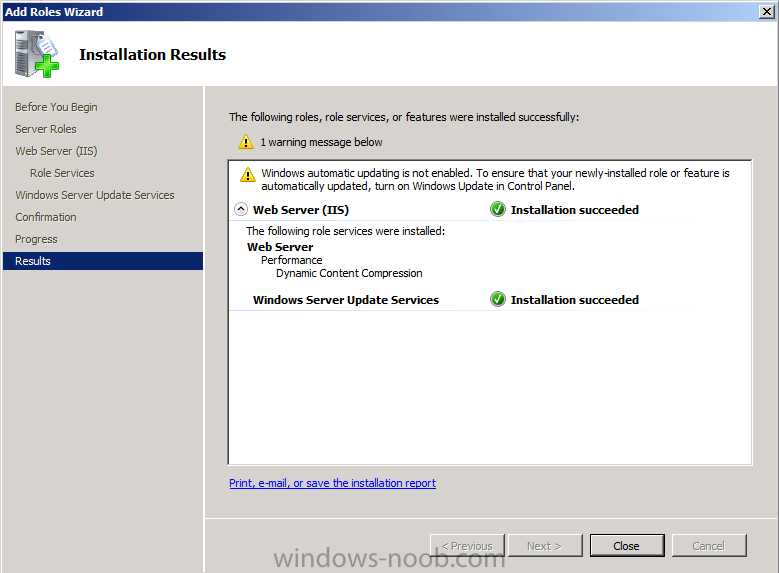This screenshot has width=779, height=573.
Task: Click the 'Performance' role service entry
Action: (292, 260)
